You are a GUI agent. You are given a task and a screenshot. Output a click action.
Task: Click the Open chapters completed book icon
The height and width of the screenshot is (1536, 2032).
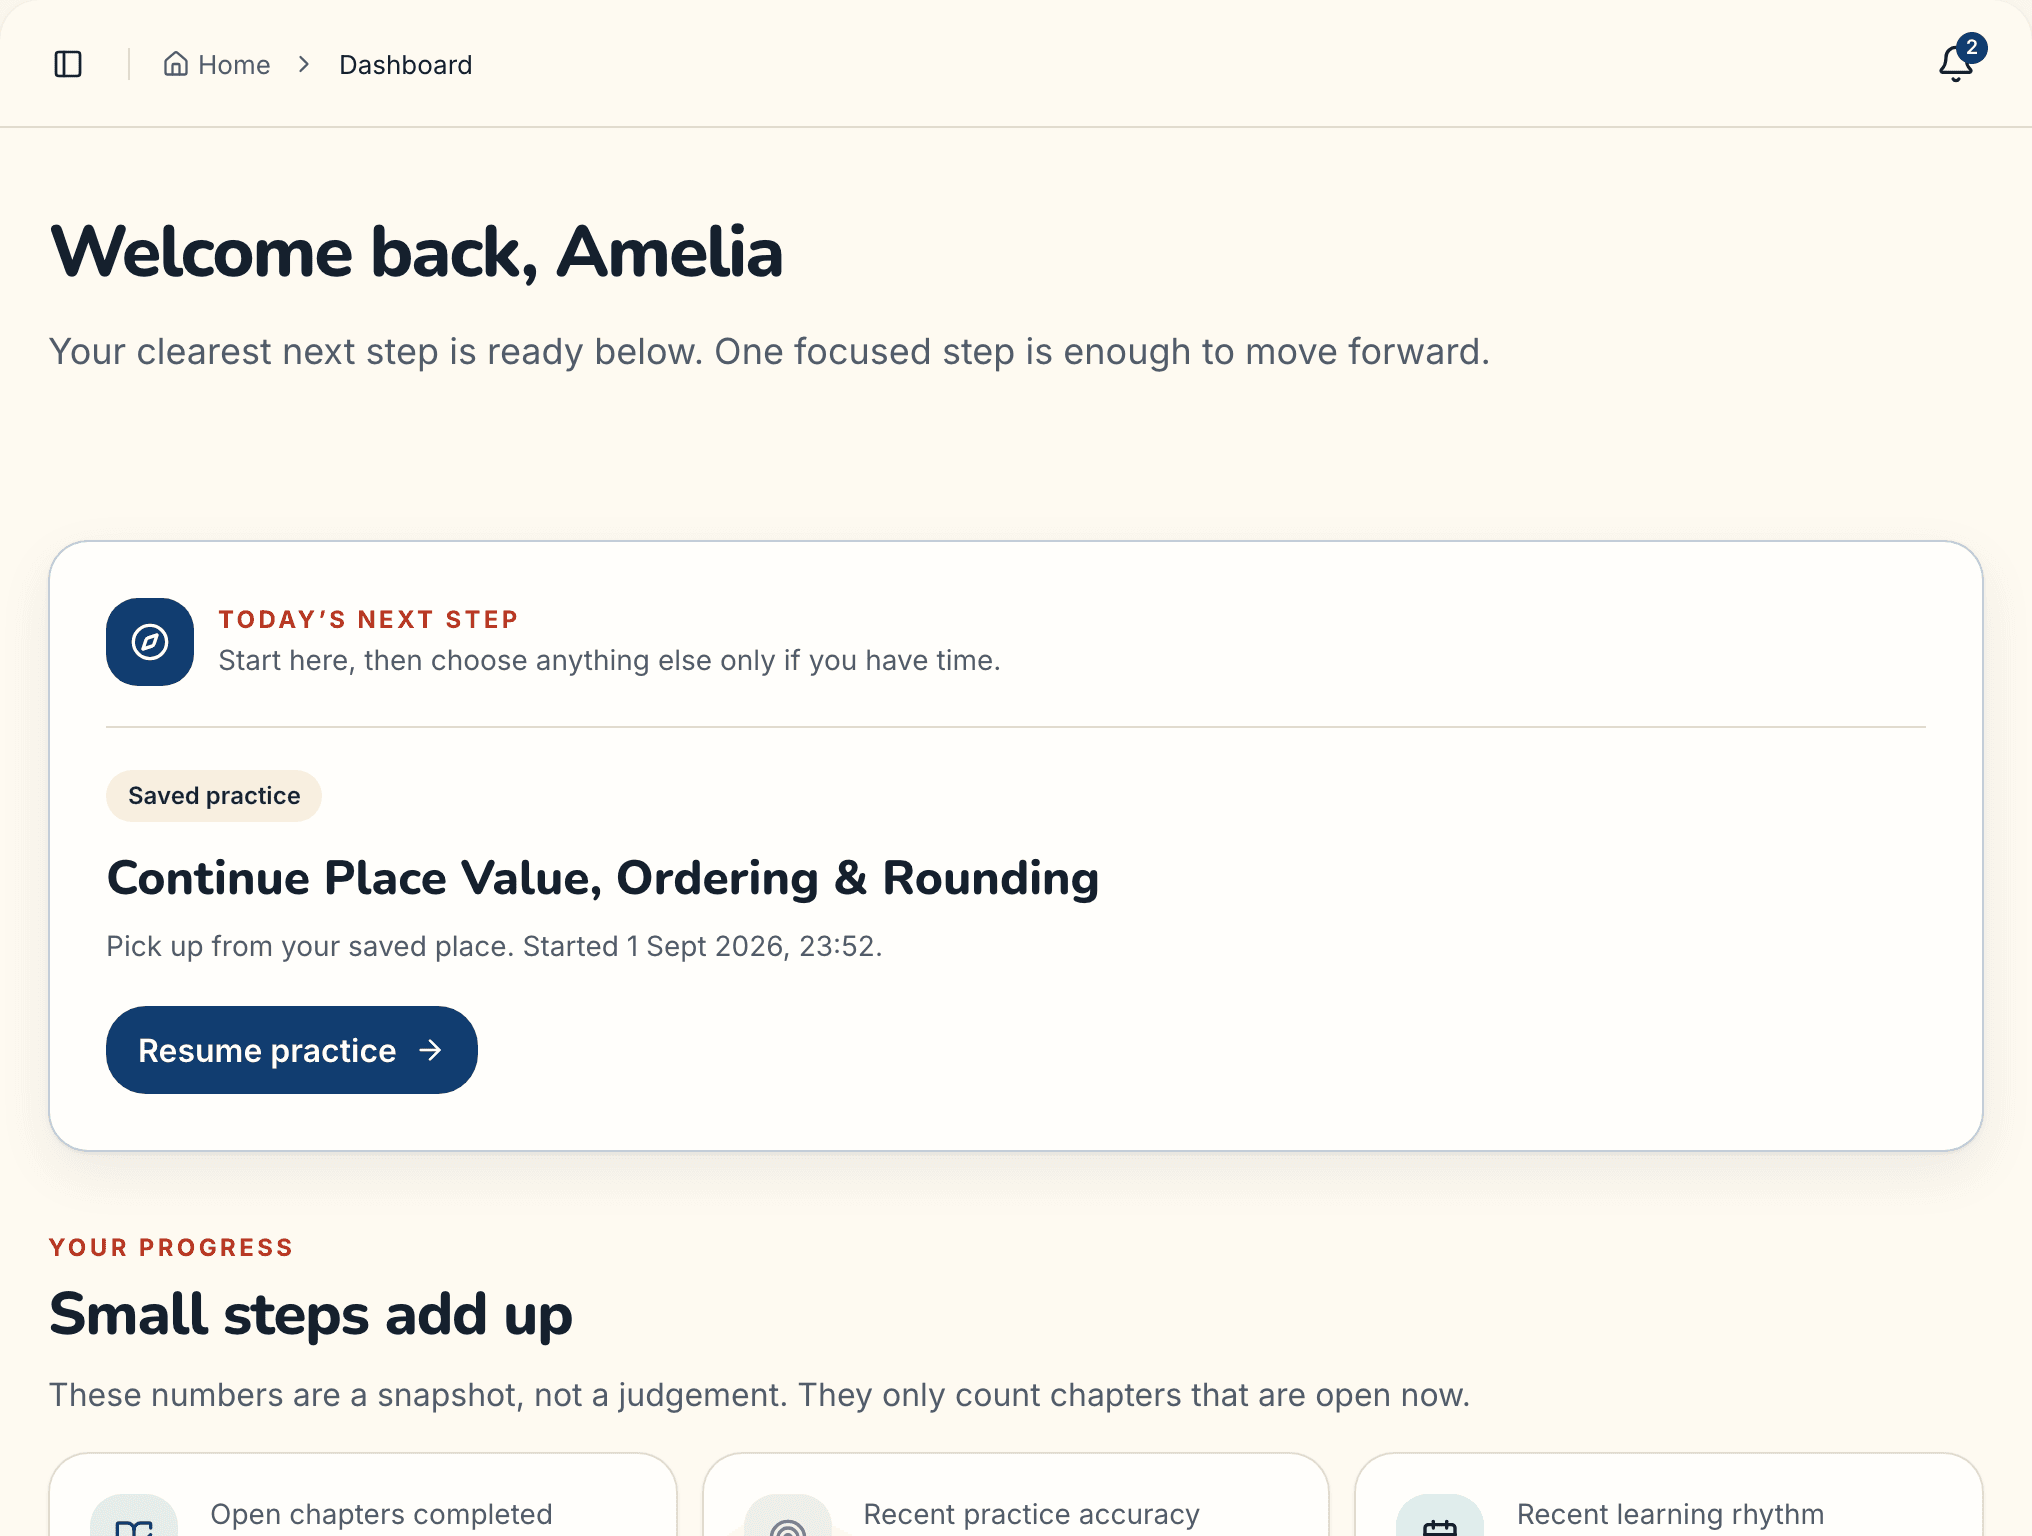pos(134,1520)
